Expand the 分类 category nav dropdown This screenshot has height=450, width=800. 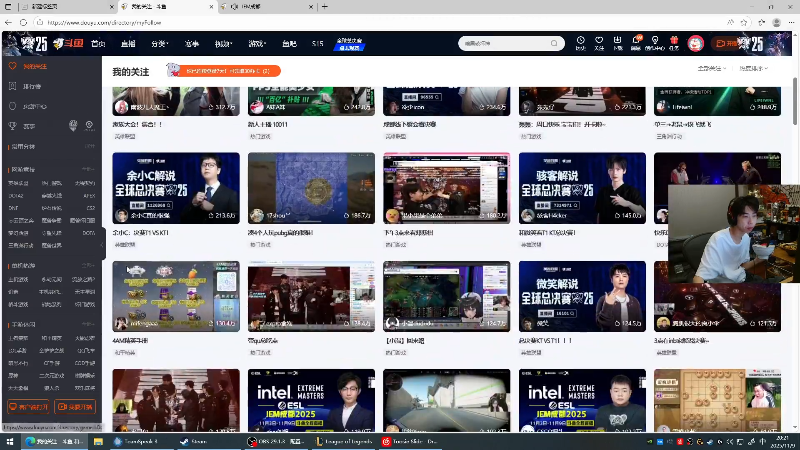160,44
